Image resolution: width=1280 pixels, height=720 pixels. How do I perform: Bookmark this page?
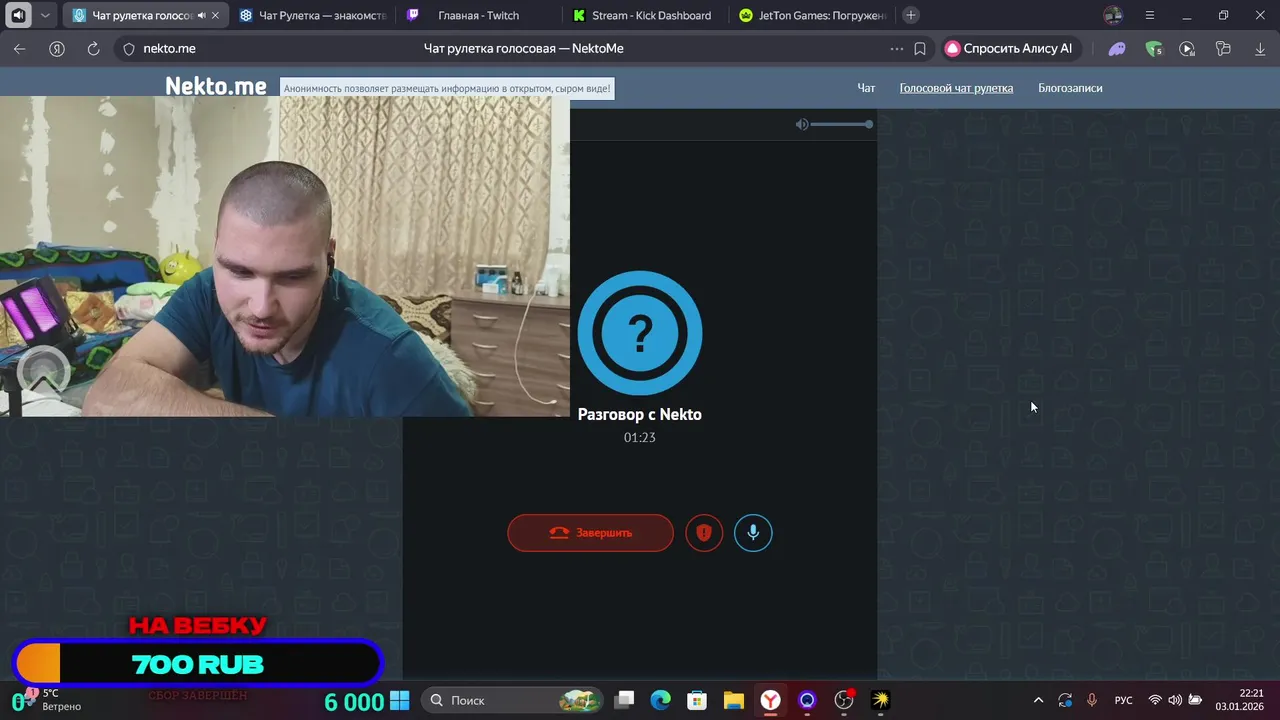click(920, 48)
